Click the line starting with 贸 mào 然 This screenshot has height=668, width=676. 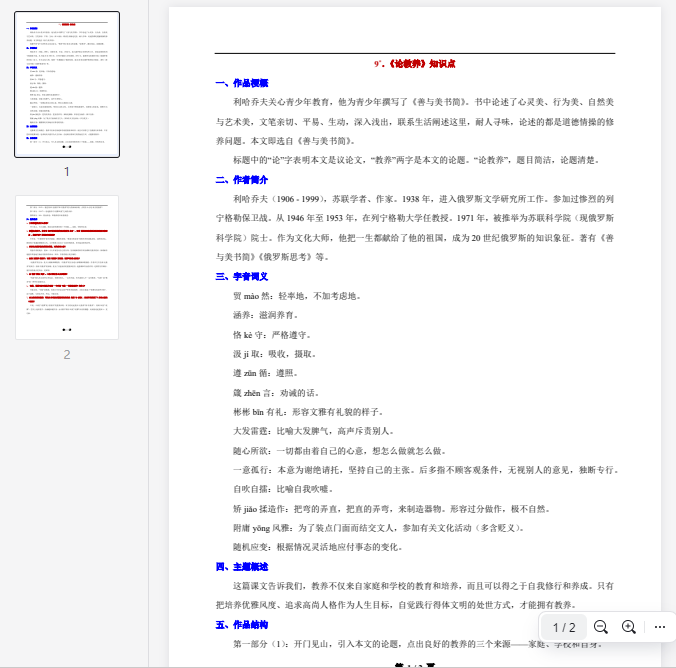pos(289,296)
